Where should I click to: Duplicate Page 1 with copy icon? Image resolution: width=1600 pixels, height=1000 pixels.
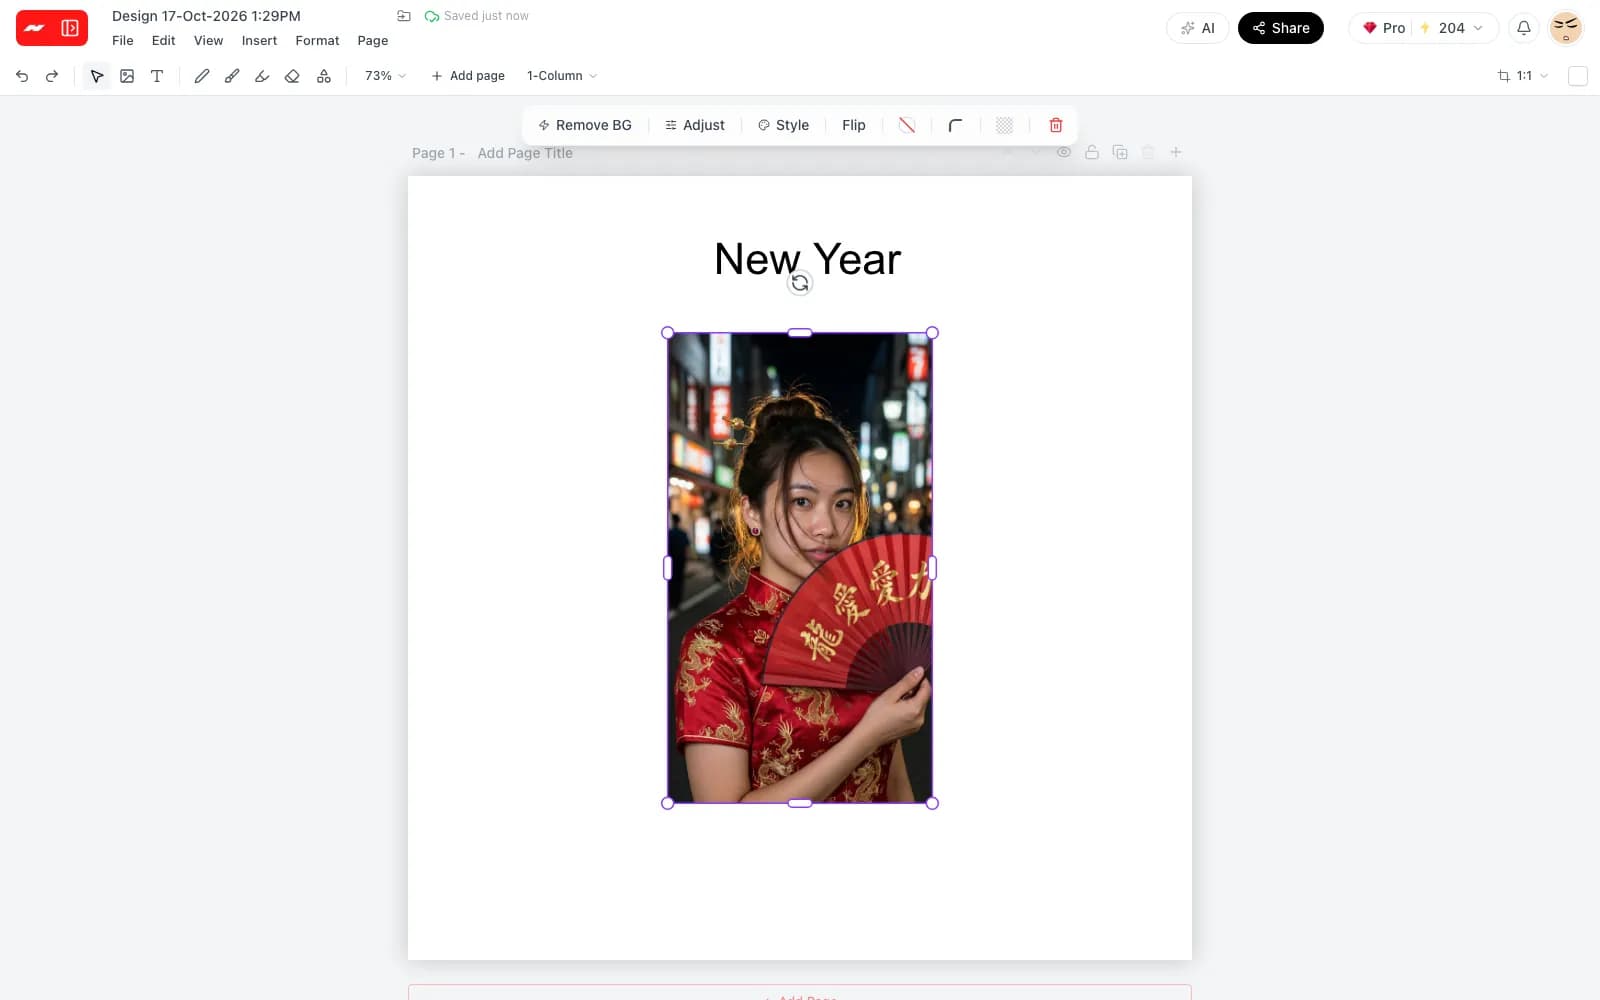click(1120, 153)
